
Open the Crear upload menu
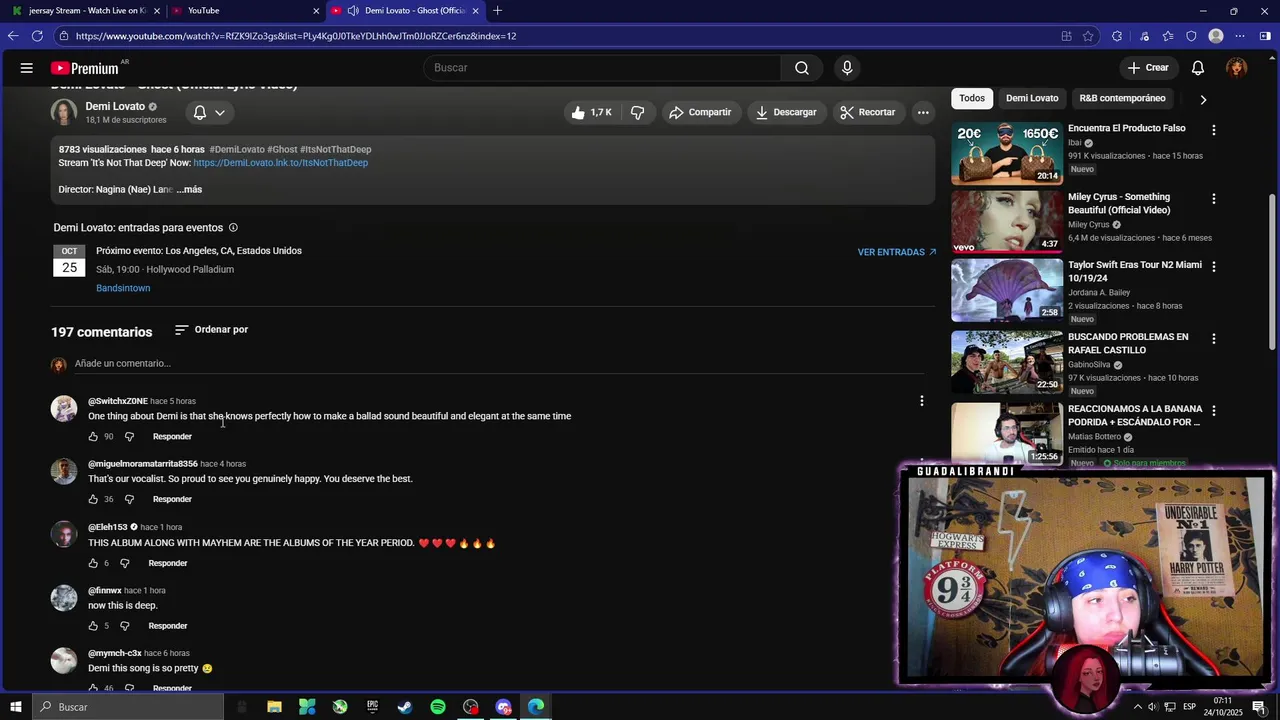pyautogui.click(x=1148, y=68)
